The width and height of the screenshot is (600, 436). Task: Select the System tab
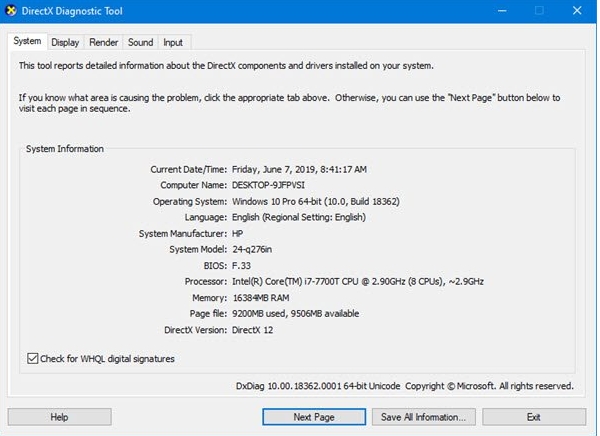tap(27, 42)
